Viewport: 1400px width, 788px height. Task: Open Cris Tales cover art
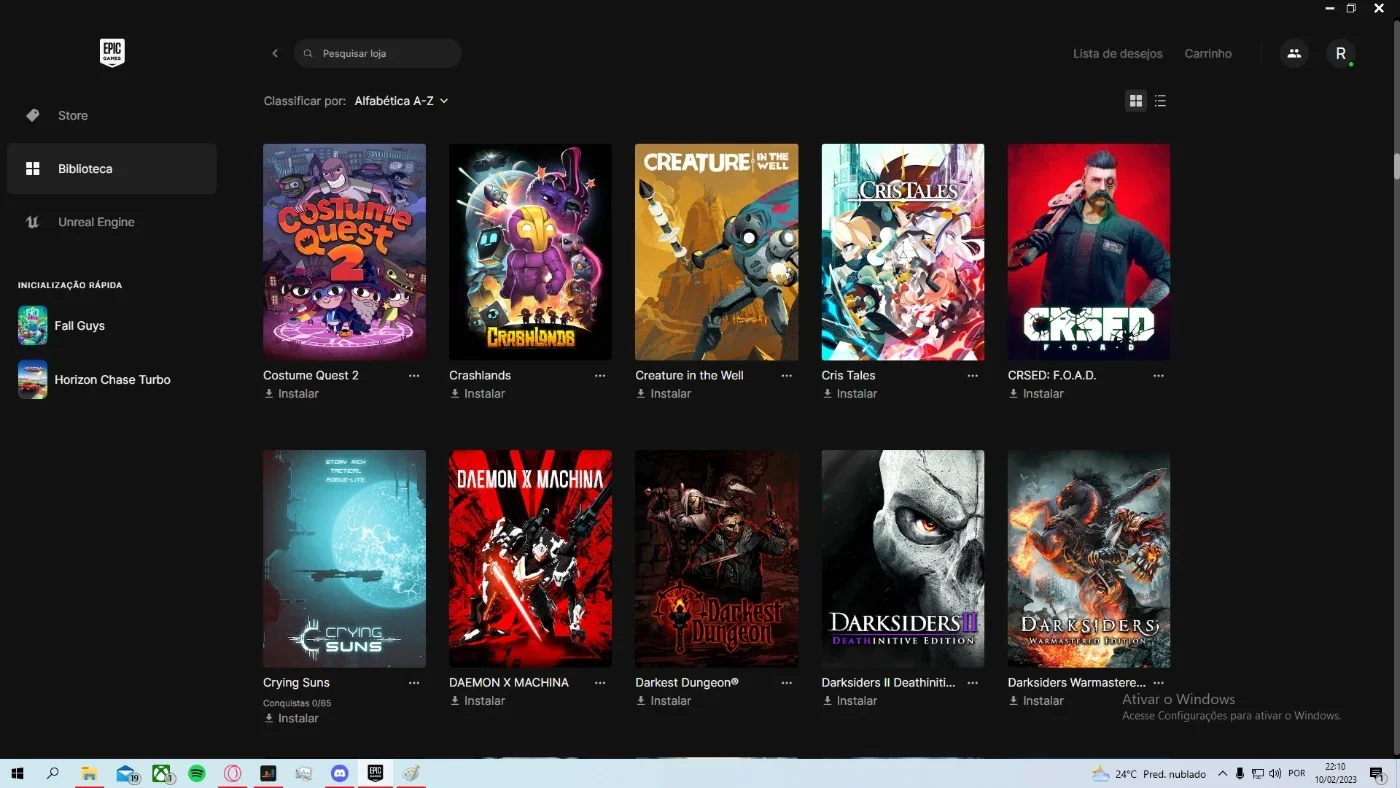tap(903, 252)
